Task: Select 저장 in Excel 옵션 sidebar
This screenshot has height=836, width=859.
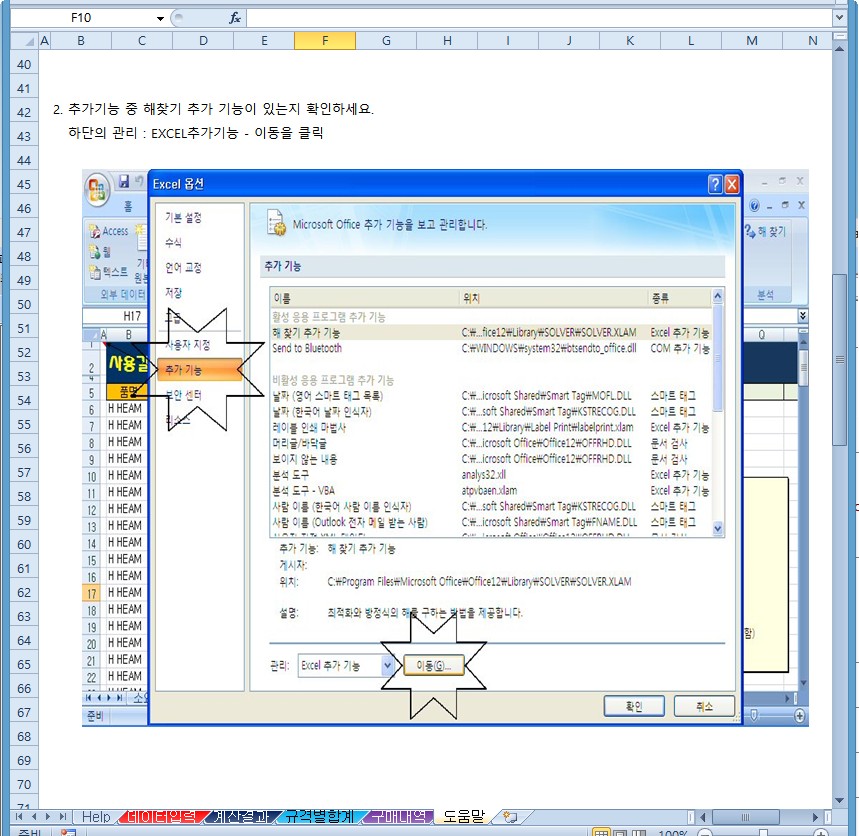Action: click(174, 293)
